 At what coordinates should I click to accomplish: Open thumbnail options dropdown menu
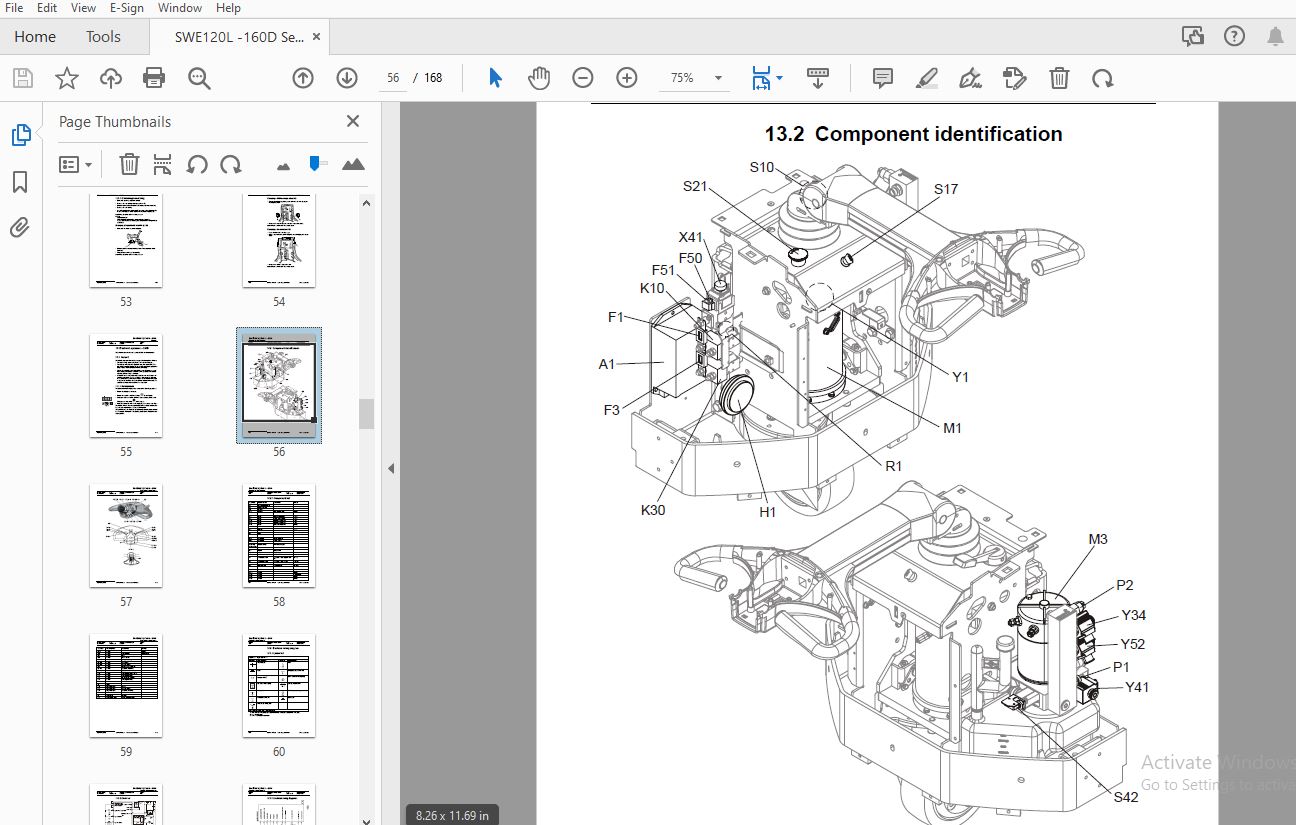[76, 164]
